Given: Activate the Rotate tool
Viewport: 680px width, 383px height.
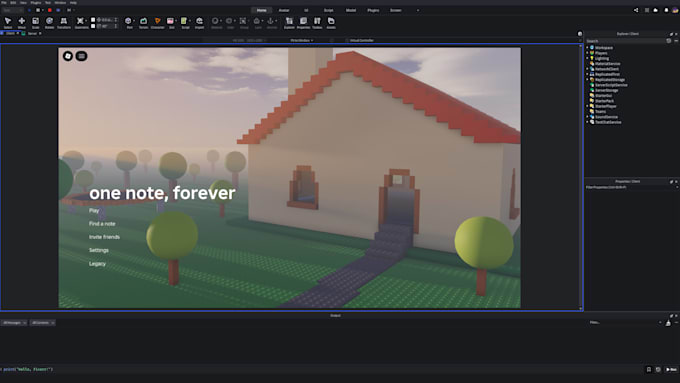Looking at the screenshot, I should [49, 23].
